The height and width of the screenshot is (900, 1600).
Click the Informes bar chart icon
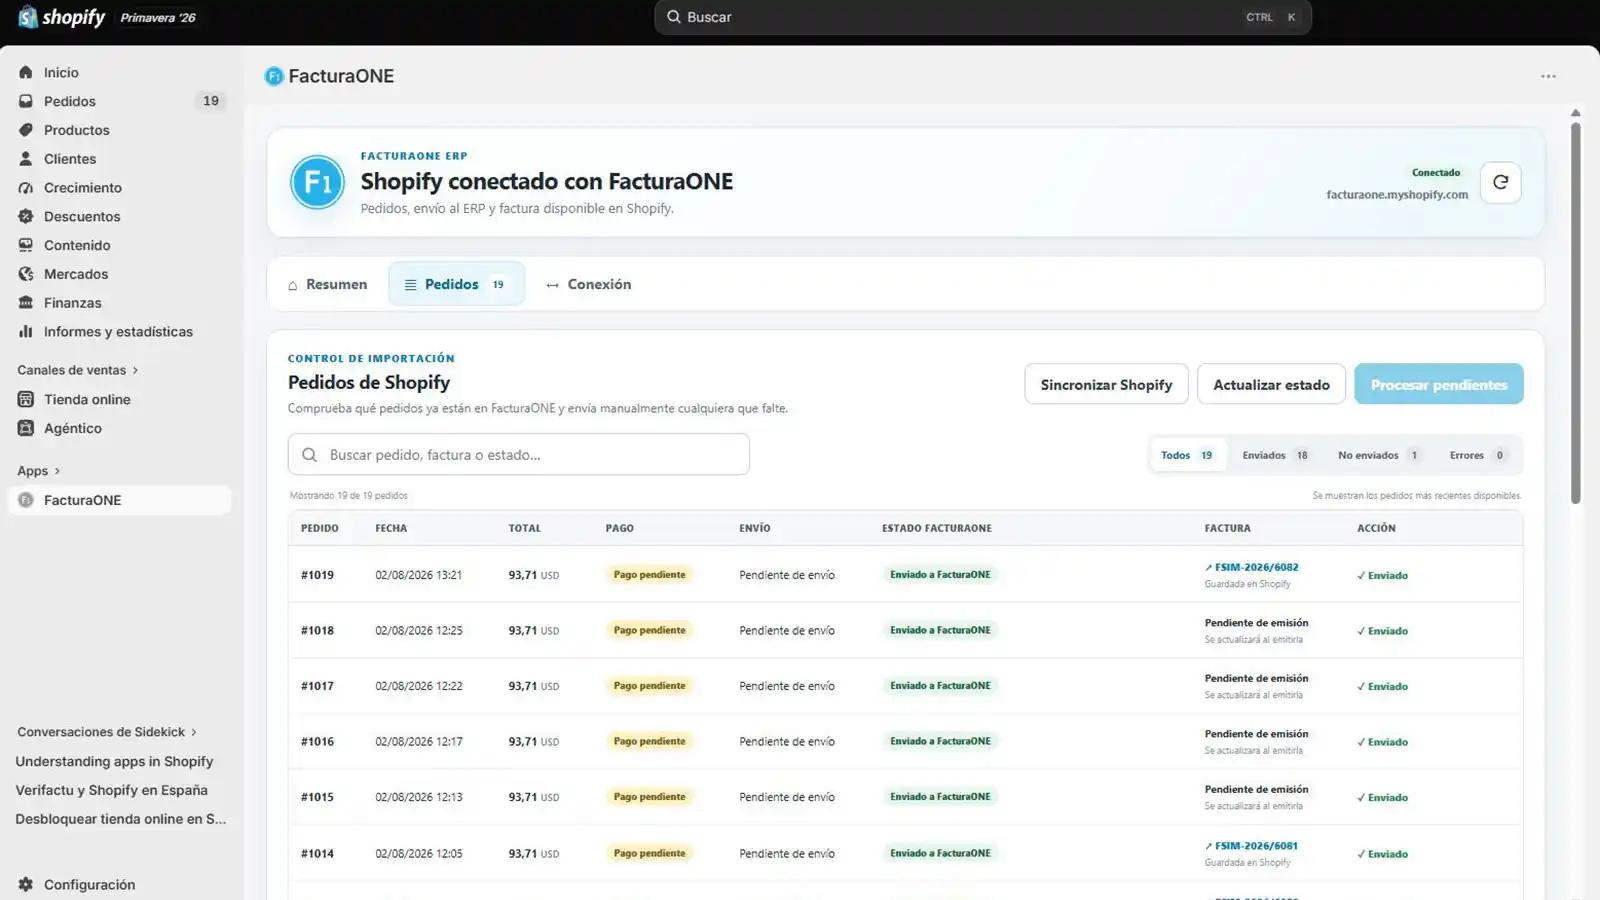tap(26, 332)
